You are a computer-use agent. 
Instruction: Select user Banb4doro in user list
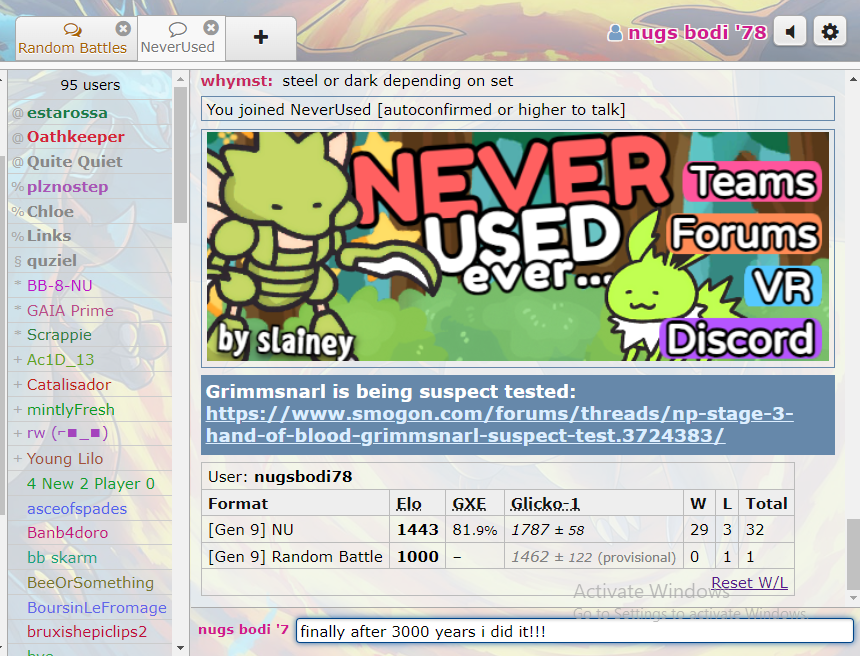click(x=90, y=533)
